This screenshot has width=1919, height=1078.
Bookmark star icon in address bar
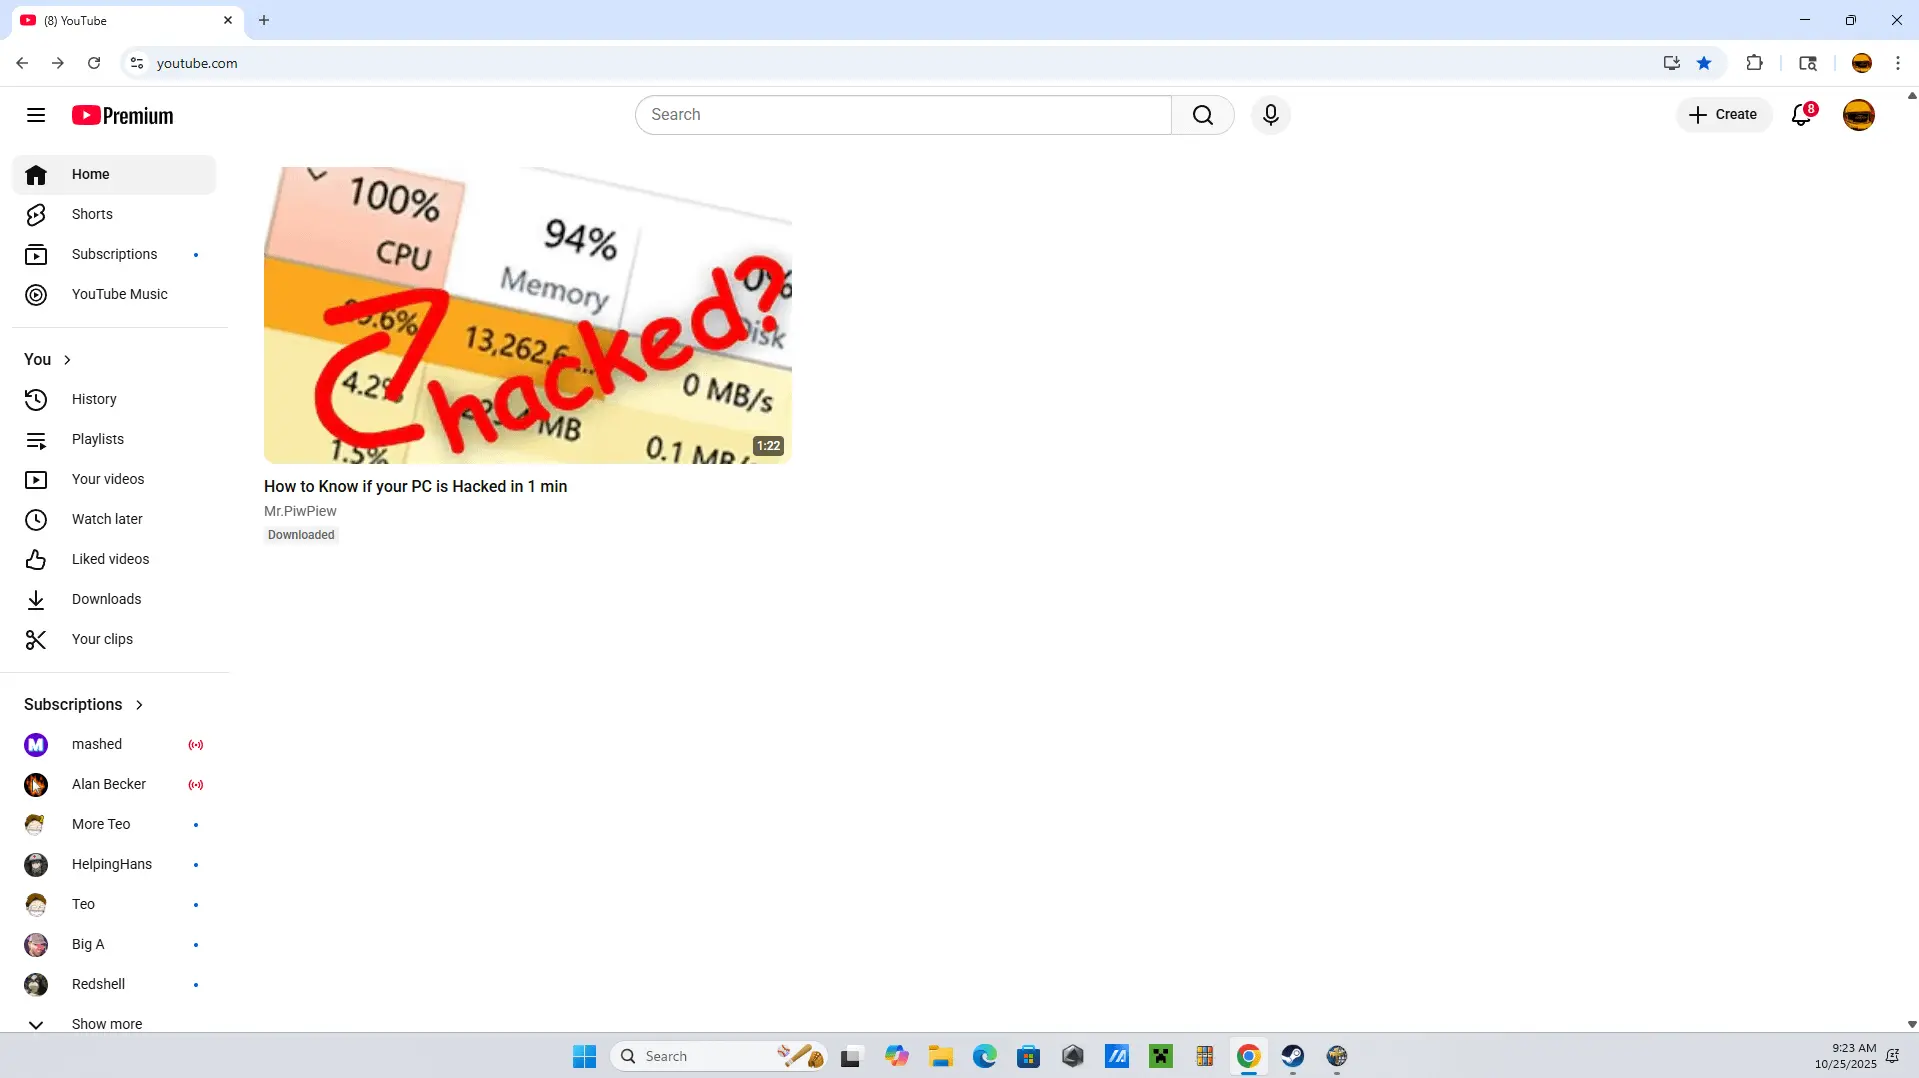(1704, 63)
